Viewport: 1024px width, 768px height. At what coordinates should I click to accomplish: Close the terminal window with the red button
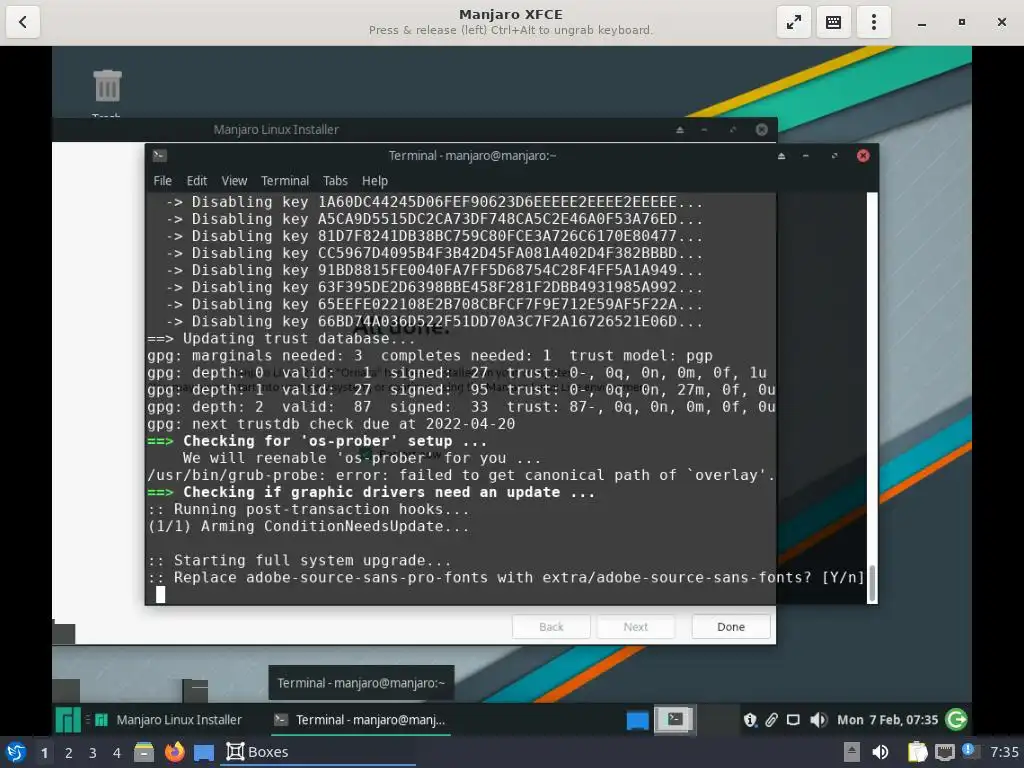(863, 155)
